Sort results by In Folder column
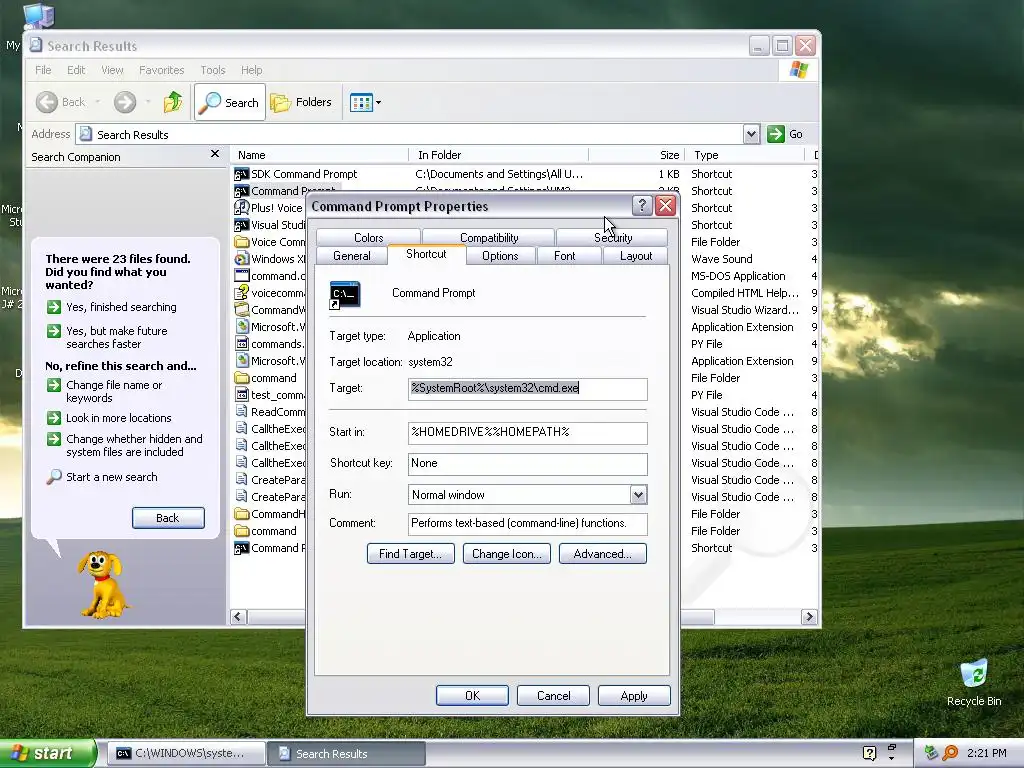 pyautogui.click(x=498, y=155)
